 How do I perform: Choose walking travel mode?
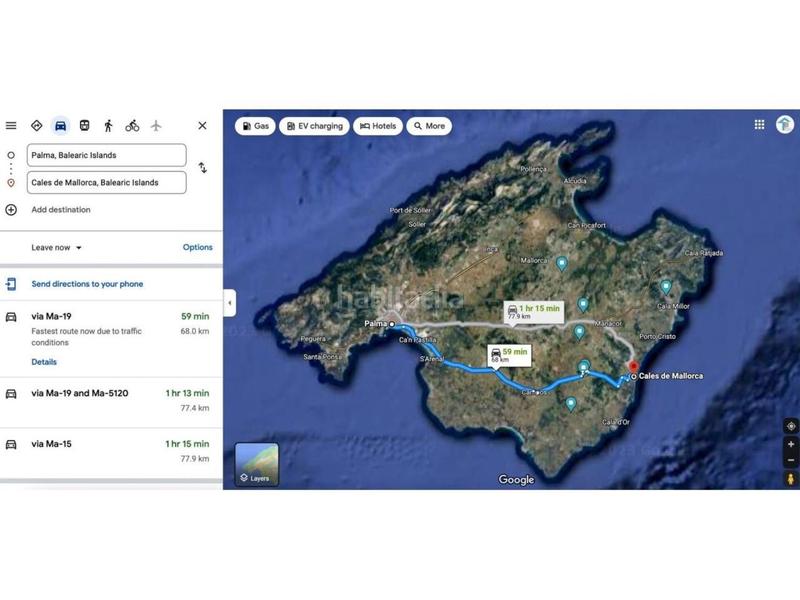point(108,126)
